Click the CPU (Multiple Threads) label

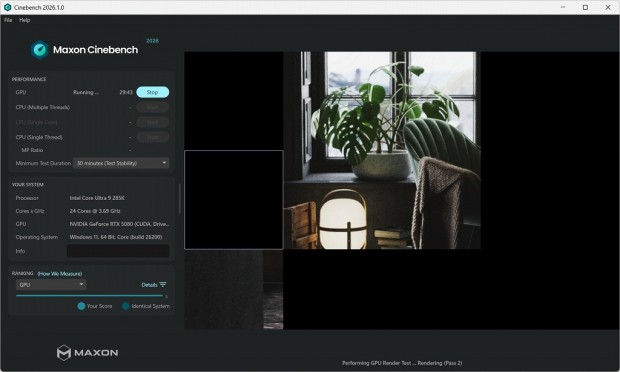(x=43, y=107)
